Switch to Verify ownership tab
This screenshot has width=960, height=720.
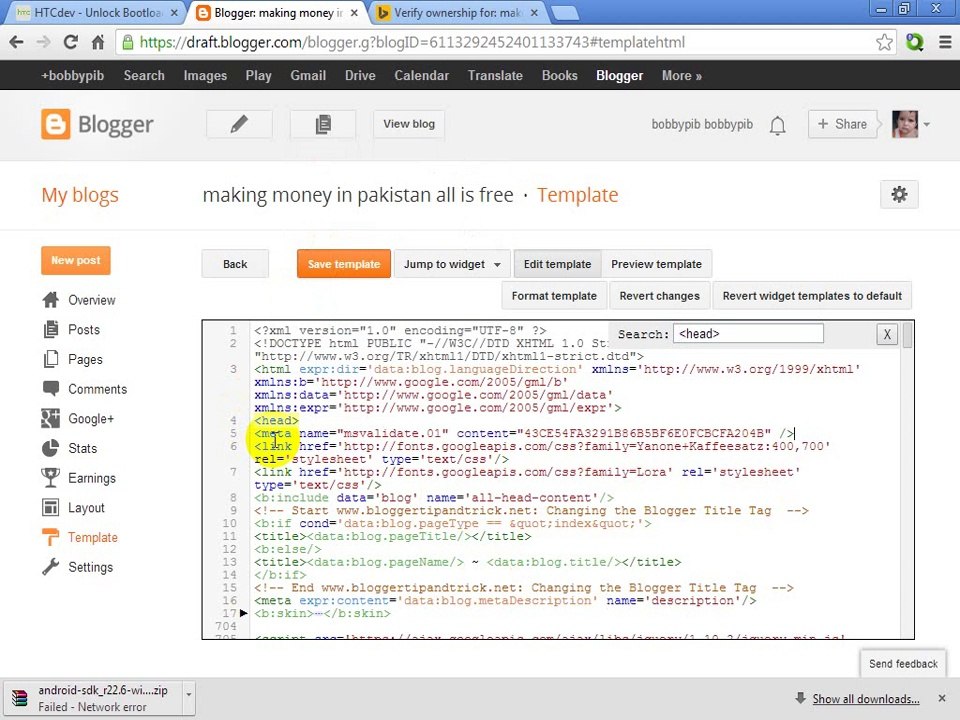pyautogui.click(x=456, y=12)
